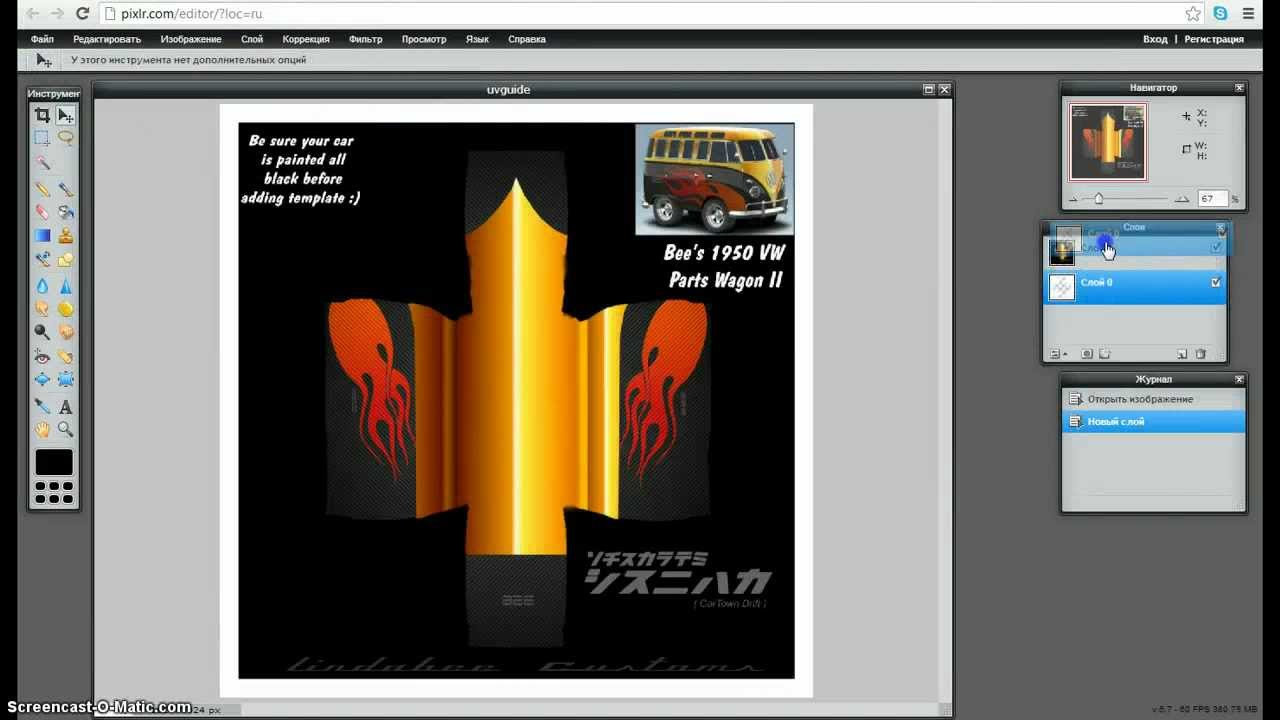The height and width of the screenshot is (720, 1280).
Task: Select Новый слой history entry
Action: pos(1153,422)
